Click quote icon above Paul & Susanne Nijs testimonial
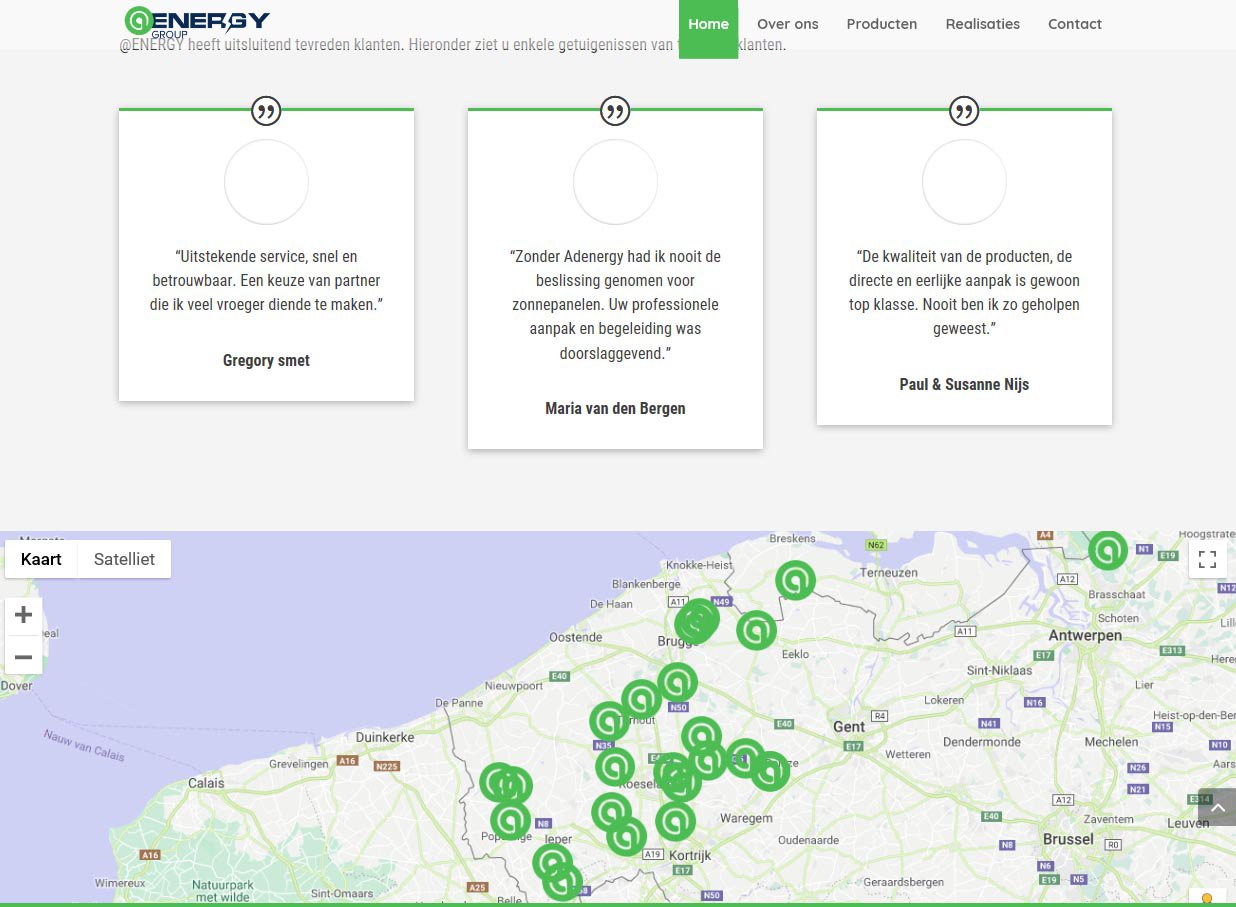Screen dimensions: 1236x907 click(964, 111)
